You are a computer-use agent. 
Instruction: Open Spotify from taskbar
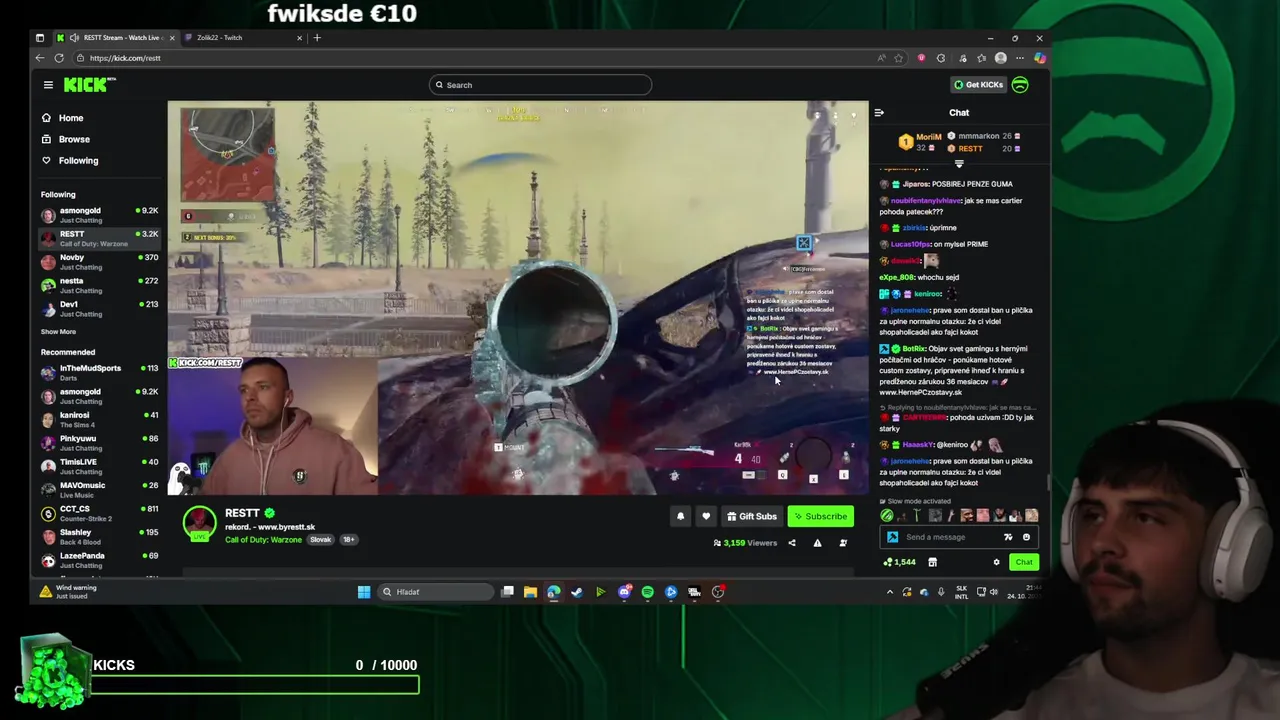(648, 592)
